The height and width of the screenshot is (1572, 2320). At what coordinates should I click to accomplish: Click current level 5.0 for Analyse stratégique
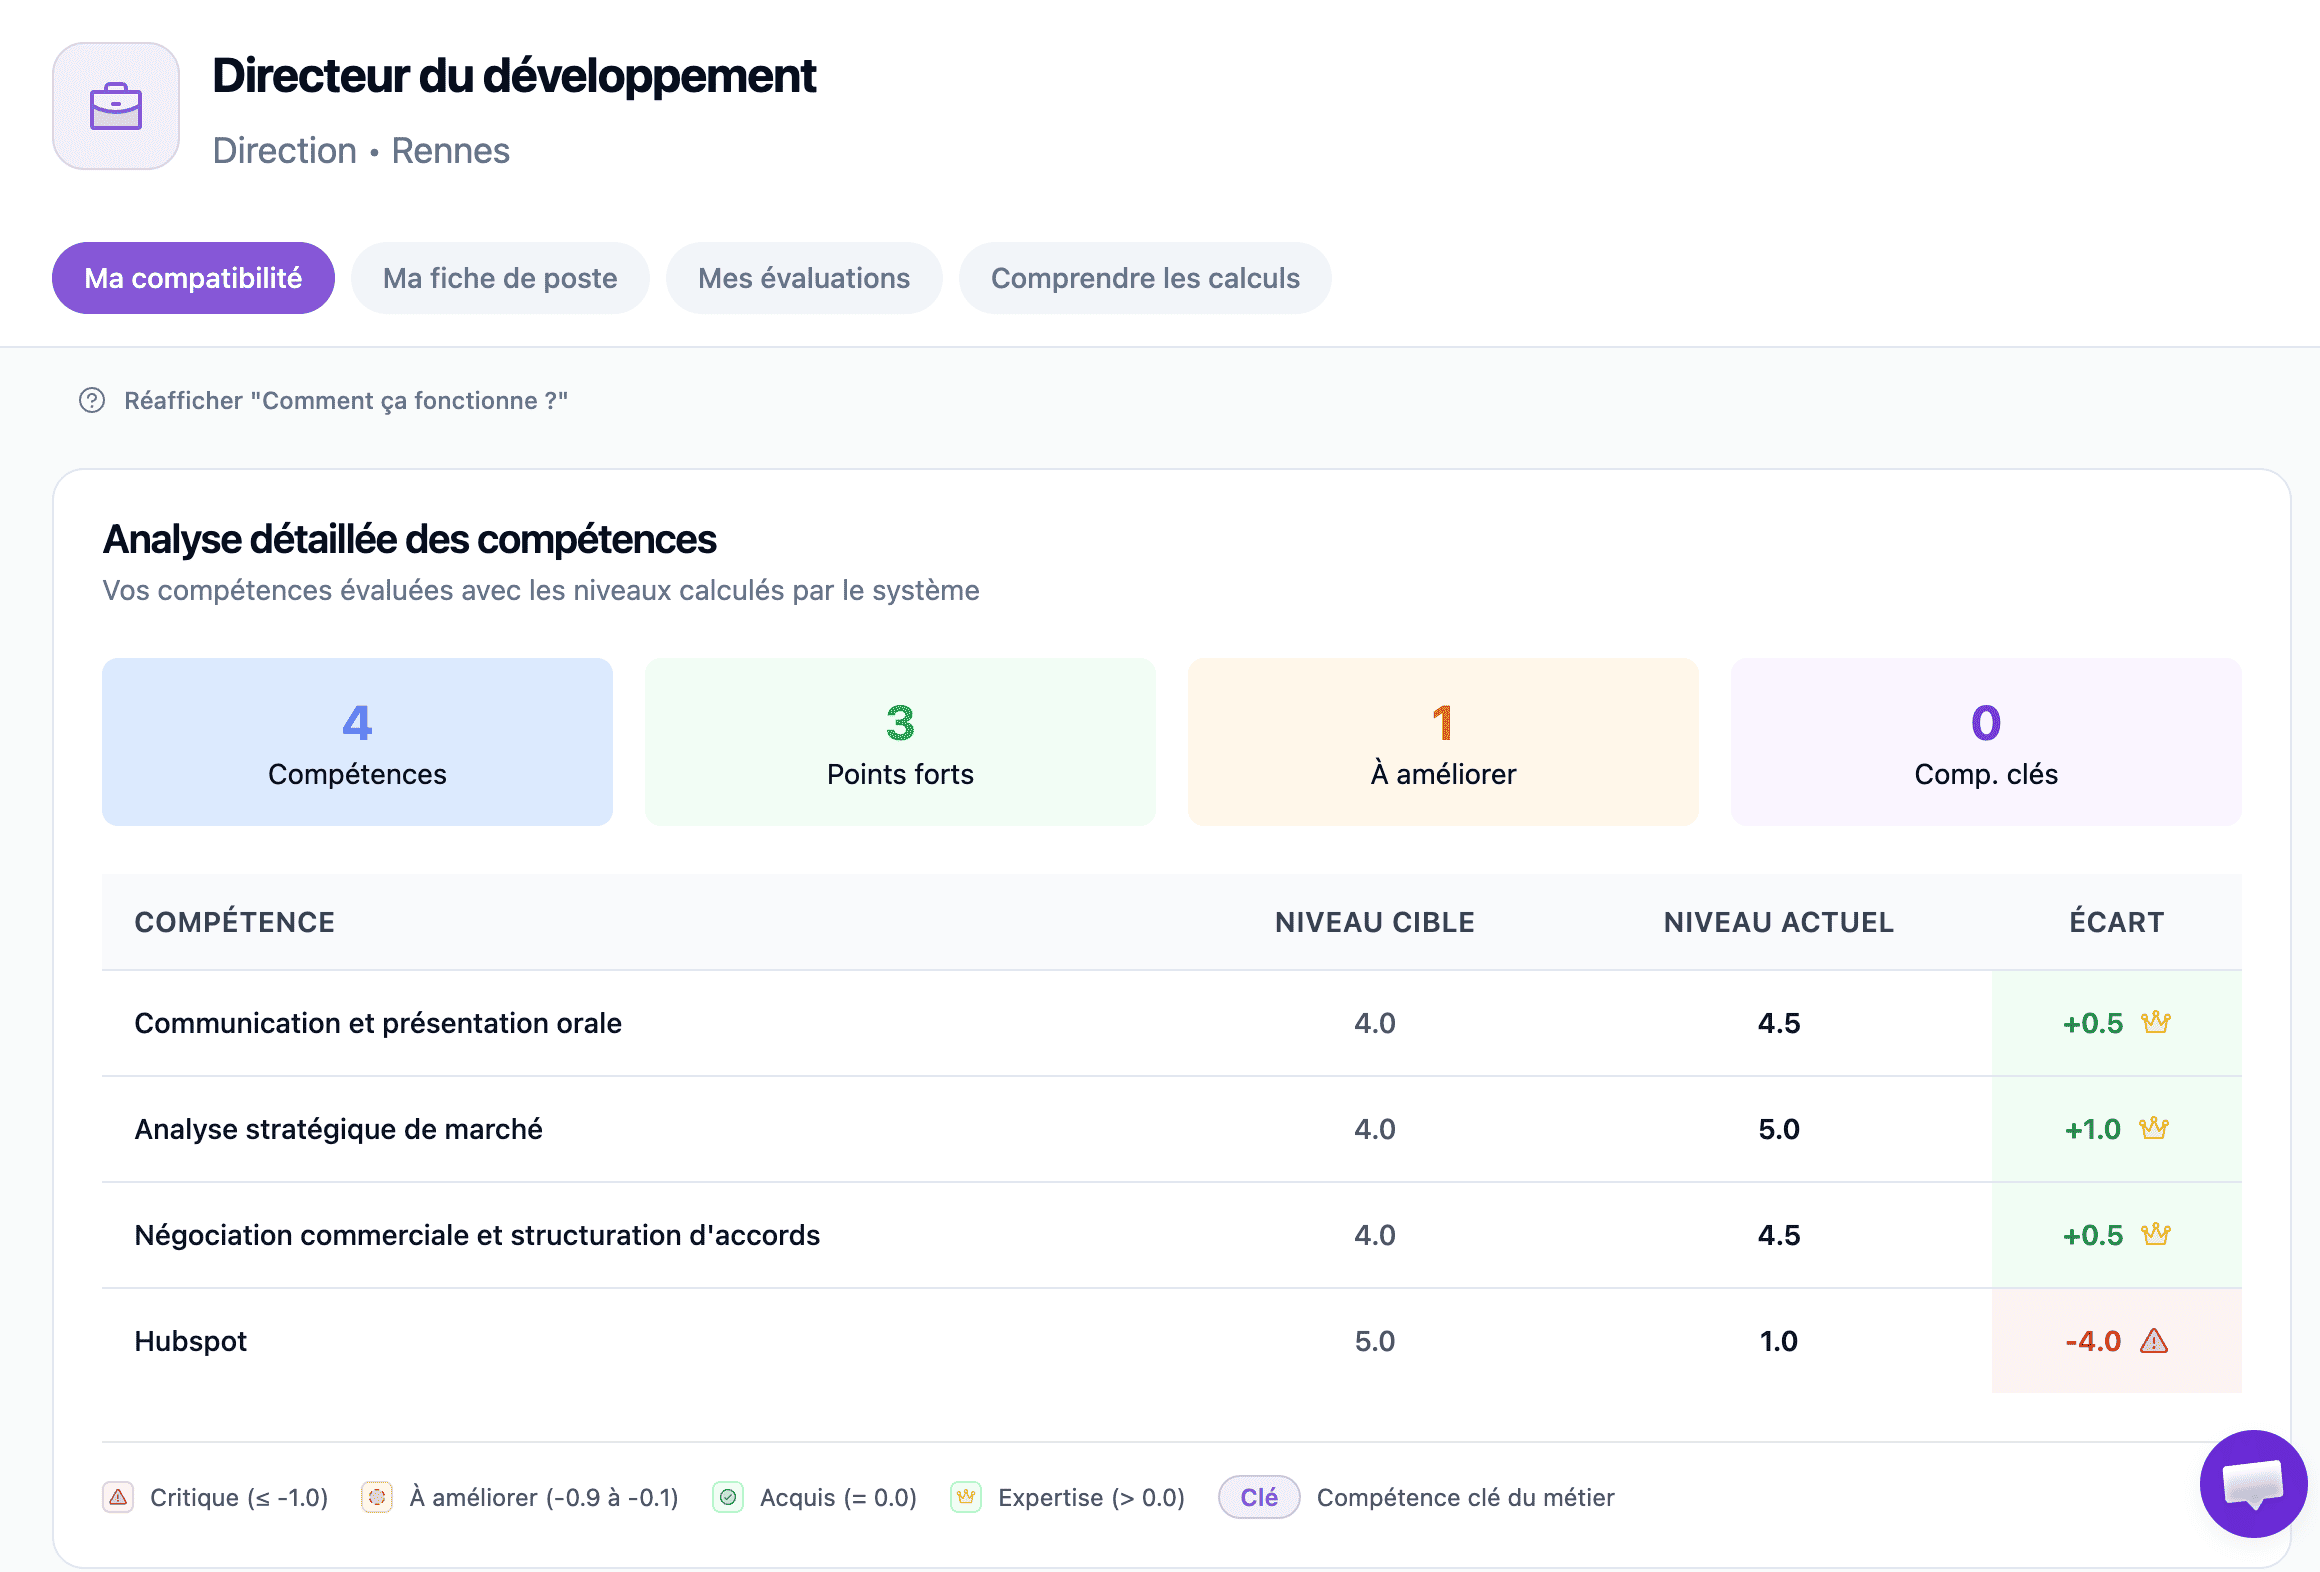pyautogui.click(x=1779, y=1129)
